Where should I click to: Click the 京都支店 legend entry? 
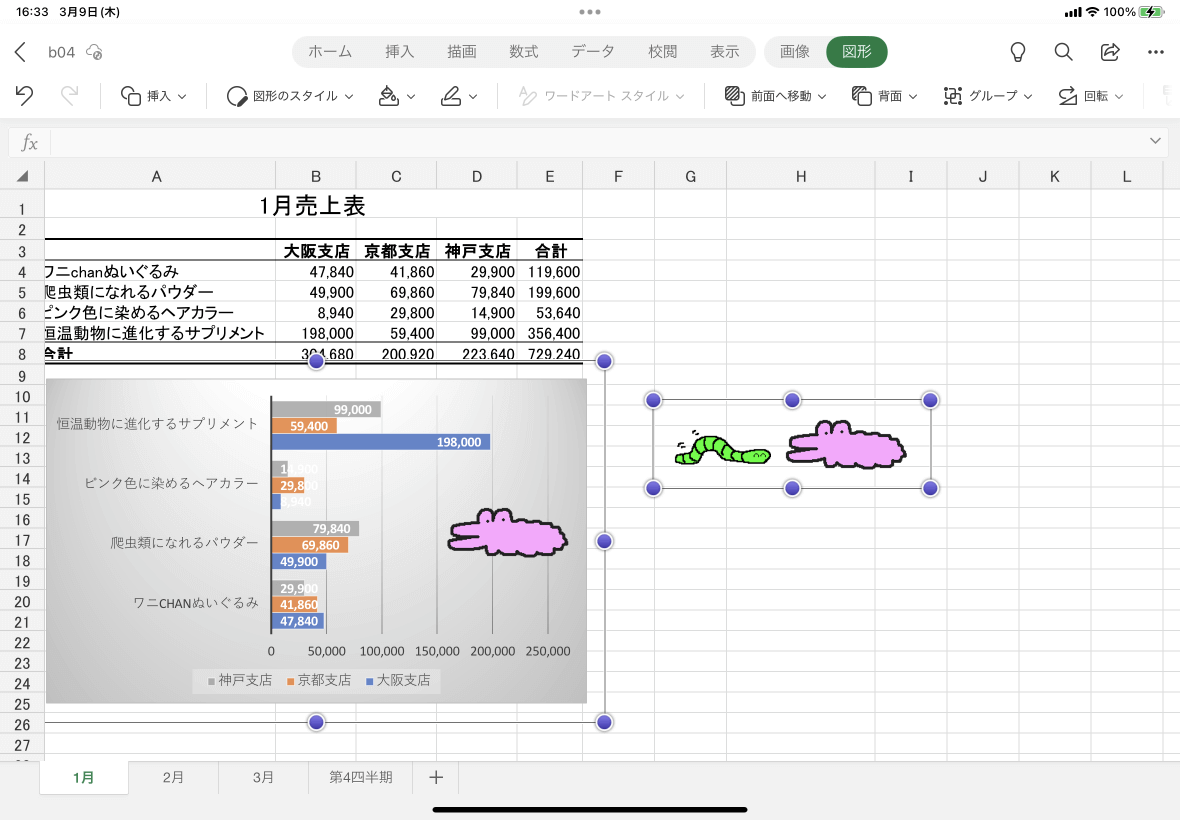coord(319,680)
